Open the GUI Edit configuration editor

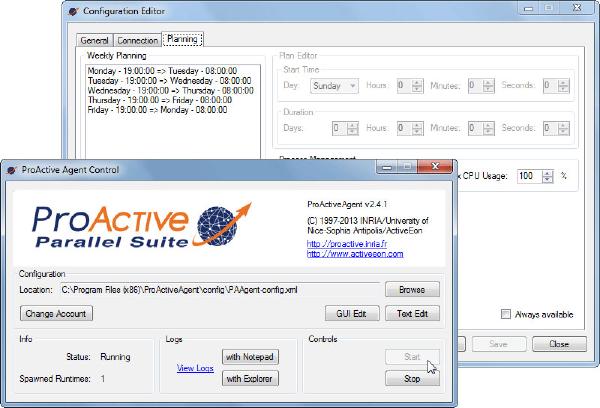tap(352, 313)
